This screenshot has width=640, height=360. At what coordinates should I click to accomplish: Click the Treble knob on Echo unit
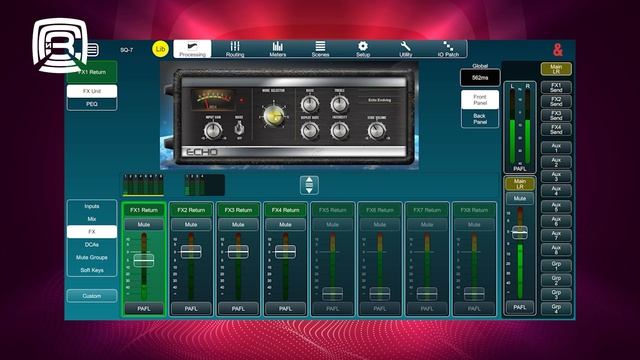point(340,104)
